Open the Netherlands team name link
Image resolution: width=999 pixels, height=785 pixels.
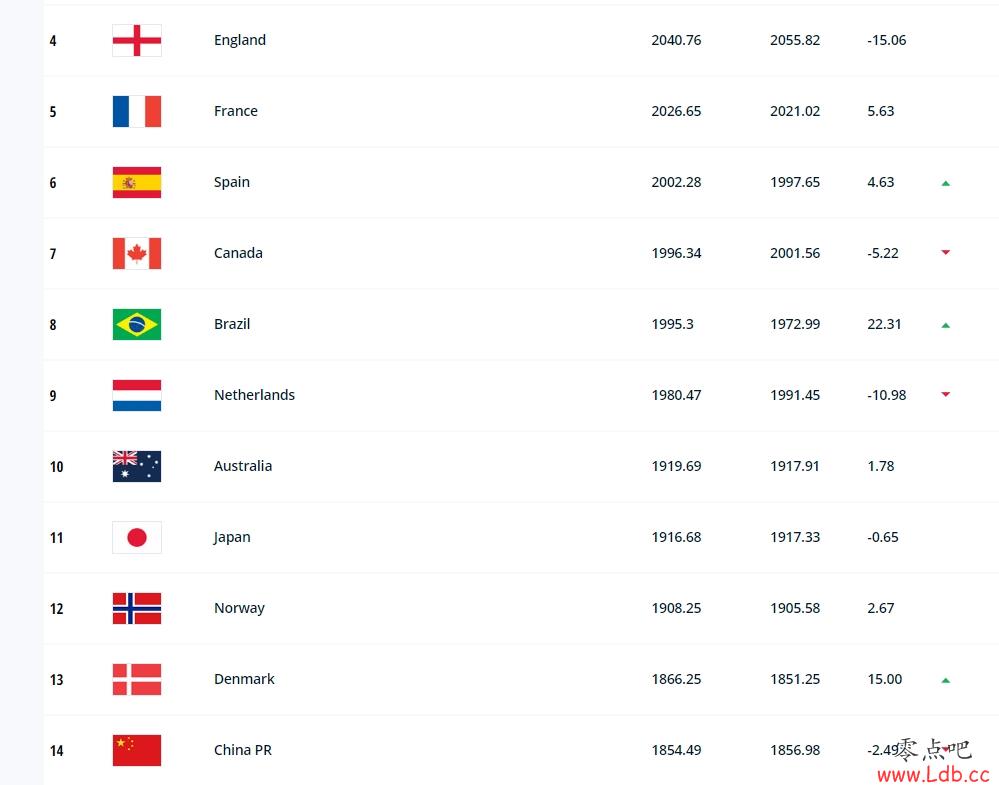pos(254,395)
